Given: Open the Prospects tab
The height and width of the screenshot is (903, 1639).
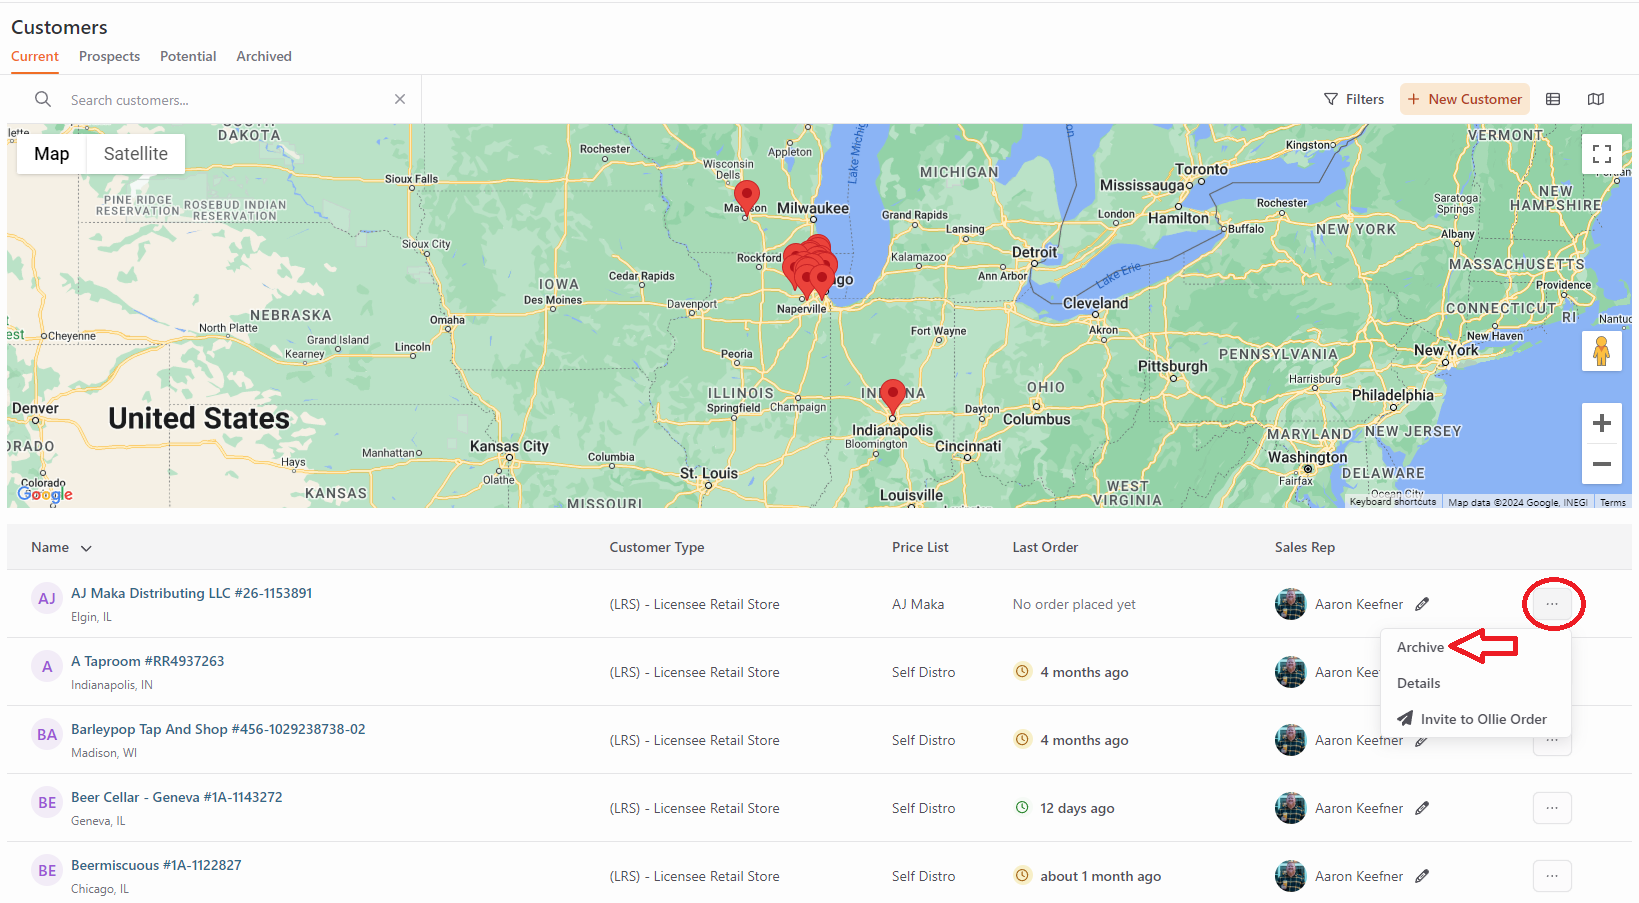Looking at the screenshot, I should [x=109, y=56].
